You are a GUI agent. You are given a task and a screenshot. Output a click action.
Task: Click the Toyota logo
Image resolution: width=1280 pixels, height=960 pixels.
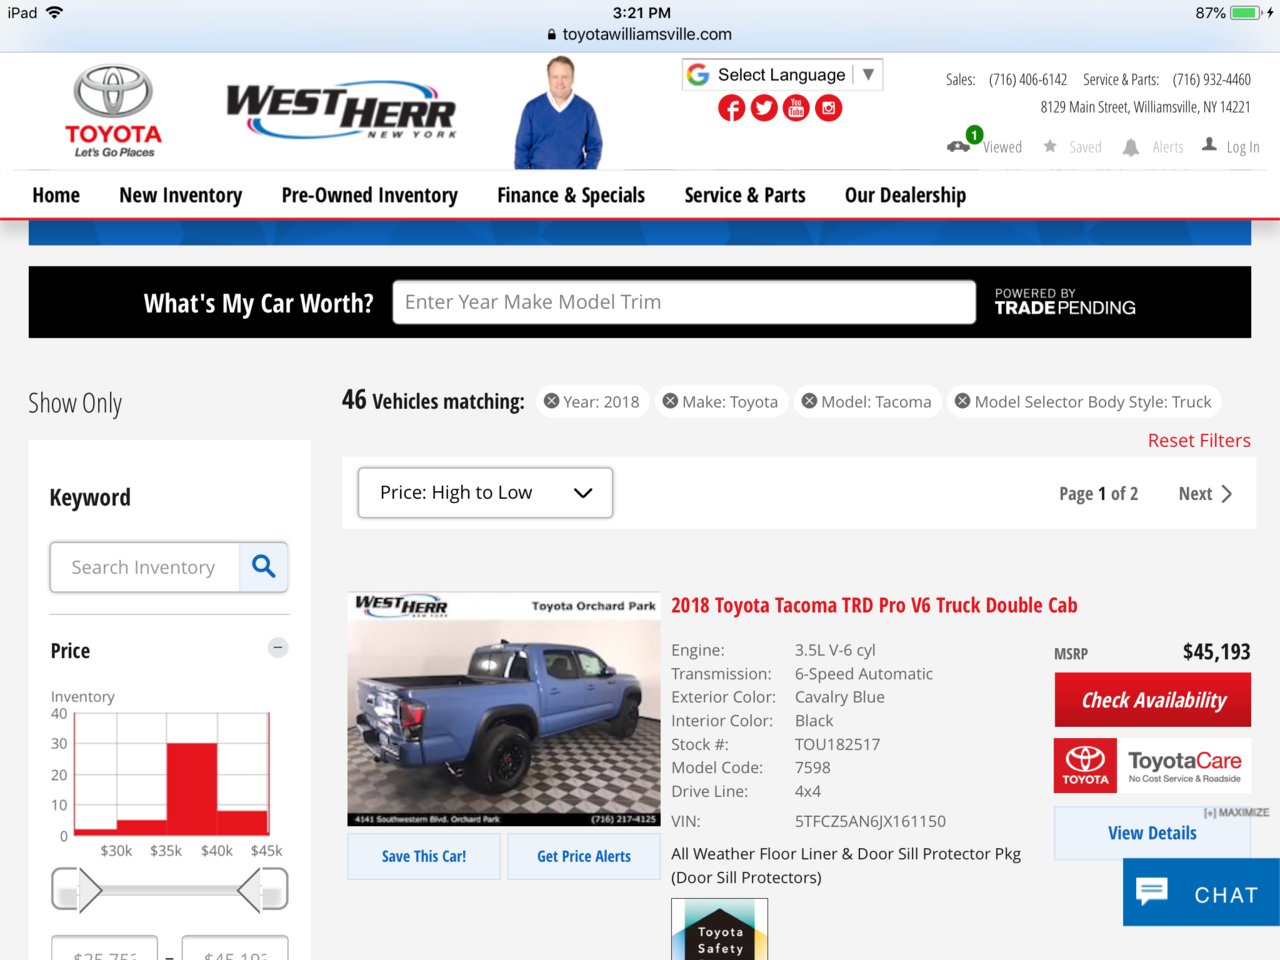tap(113, 111)
